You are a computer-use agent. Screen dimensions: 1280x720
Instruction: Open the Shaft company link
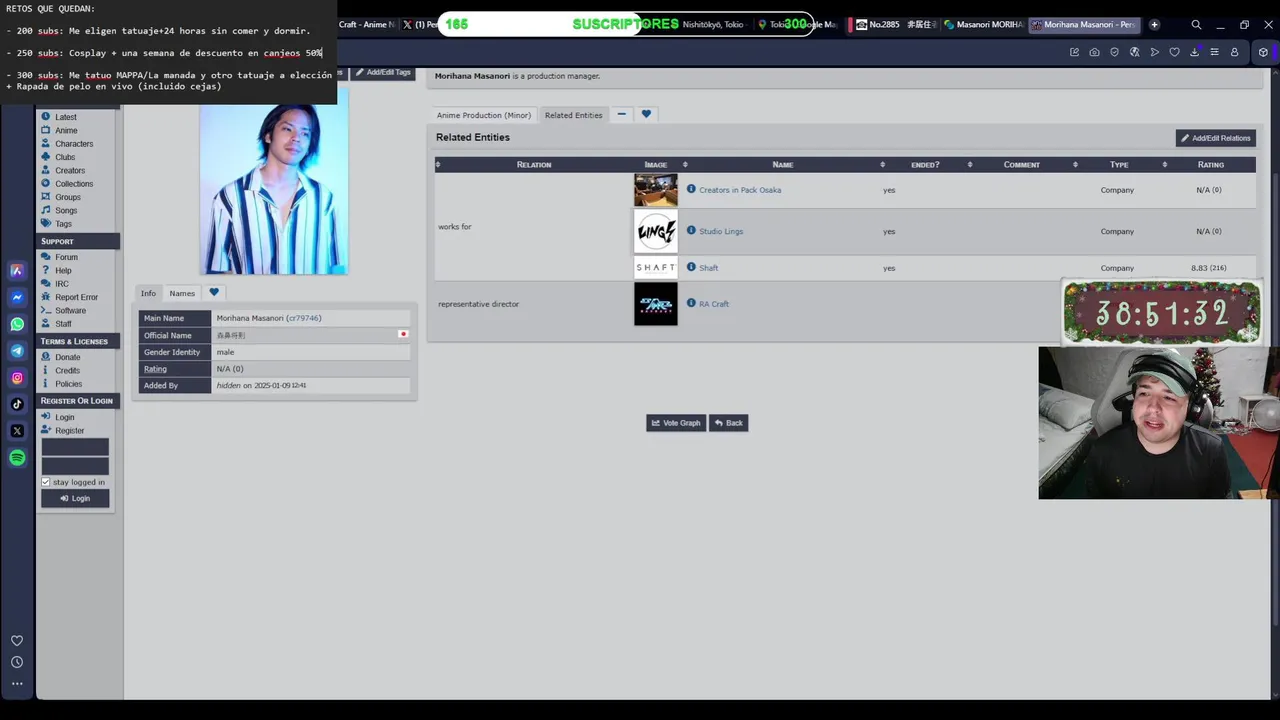pyautogui.click(x=708, y=268)
